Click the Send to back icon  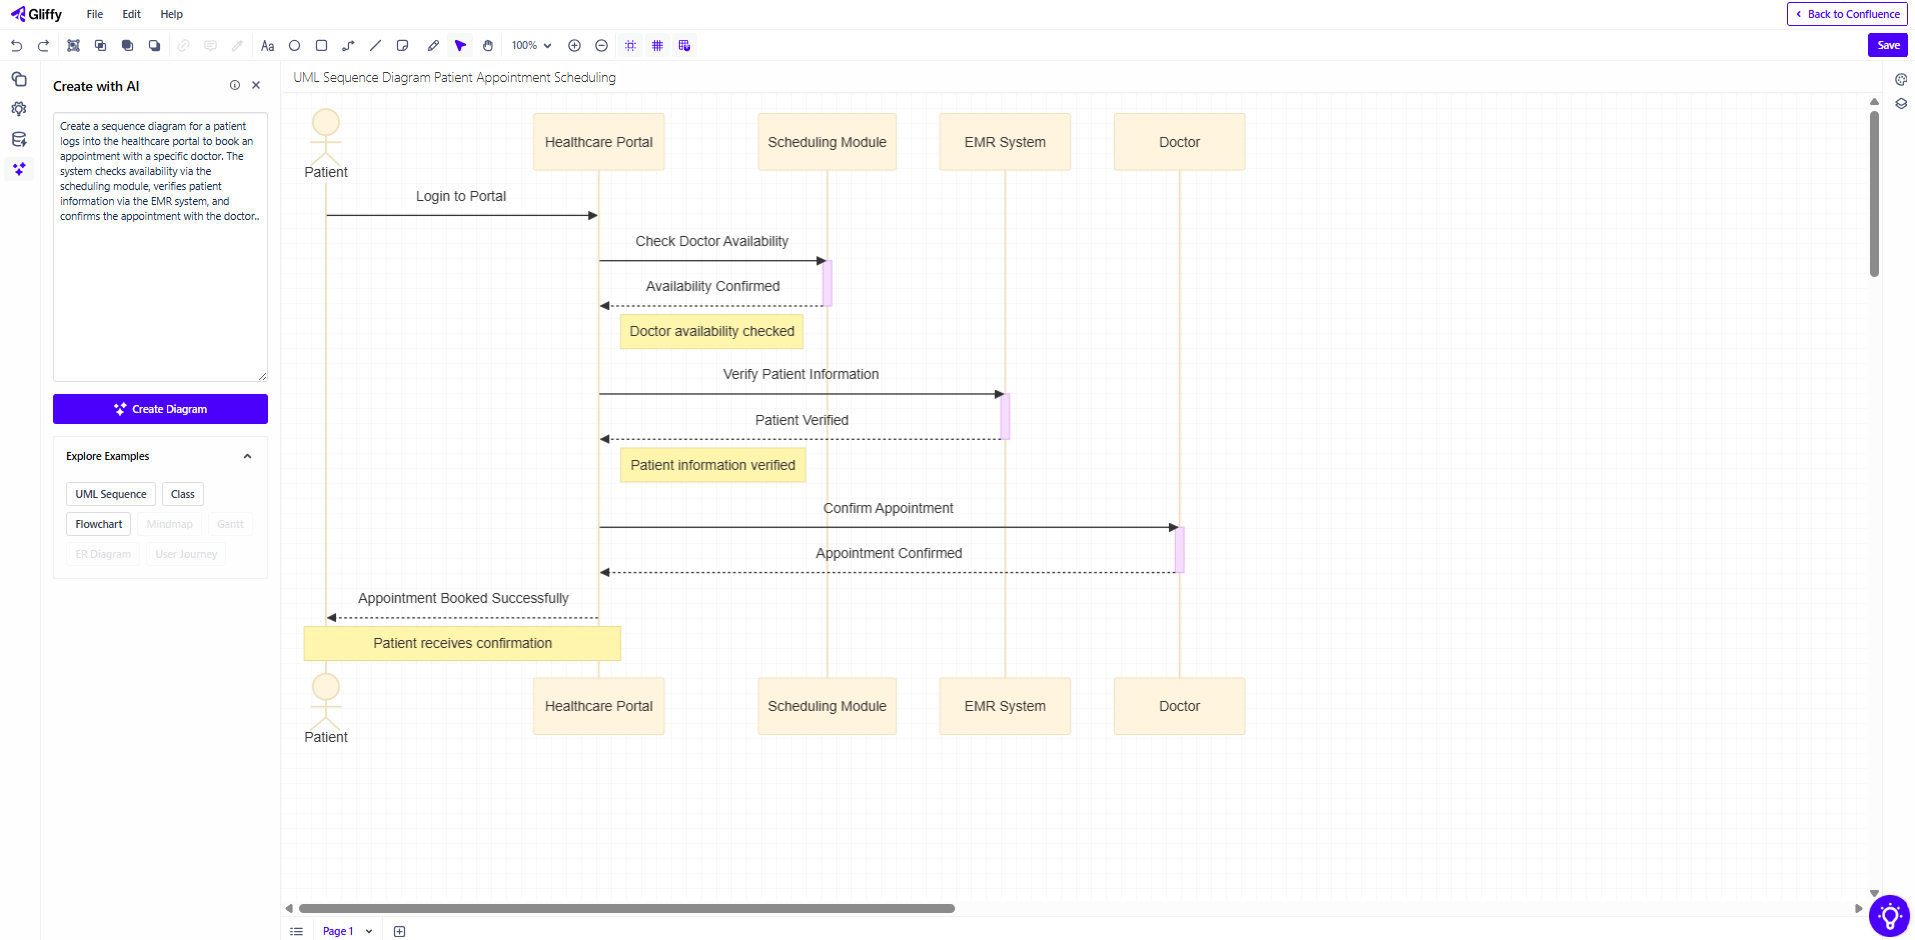pos(154,46)
